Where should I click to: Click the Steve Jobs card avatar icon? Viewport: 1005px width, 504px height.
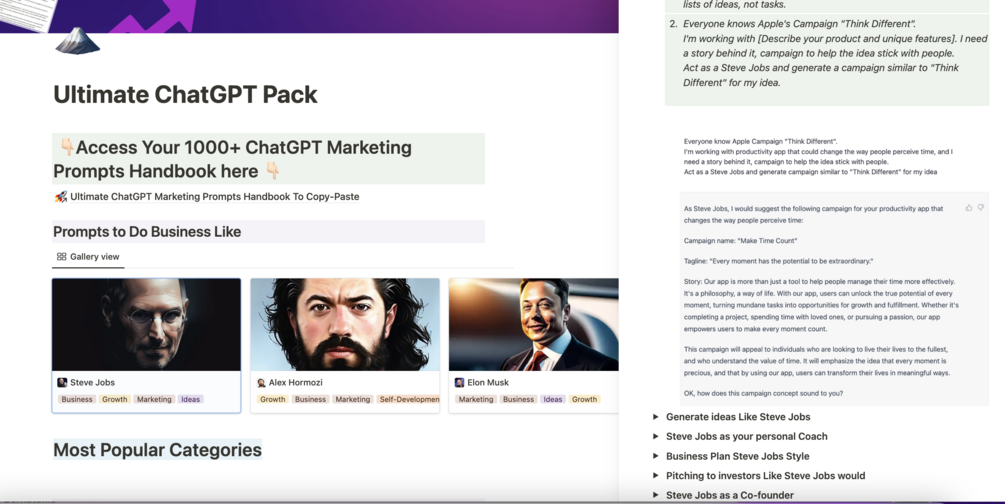[x=62, y=383]
